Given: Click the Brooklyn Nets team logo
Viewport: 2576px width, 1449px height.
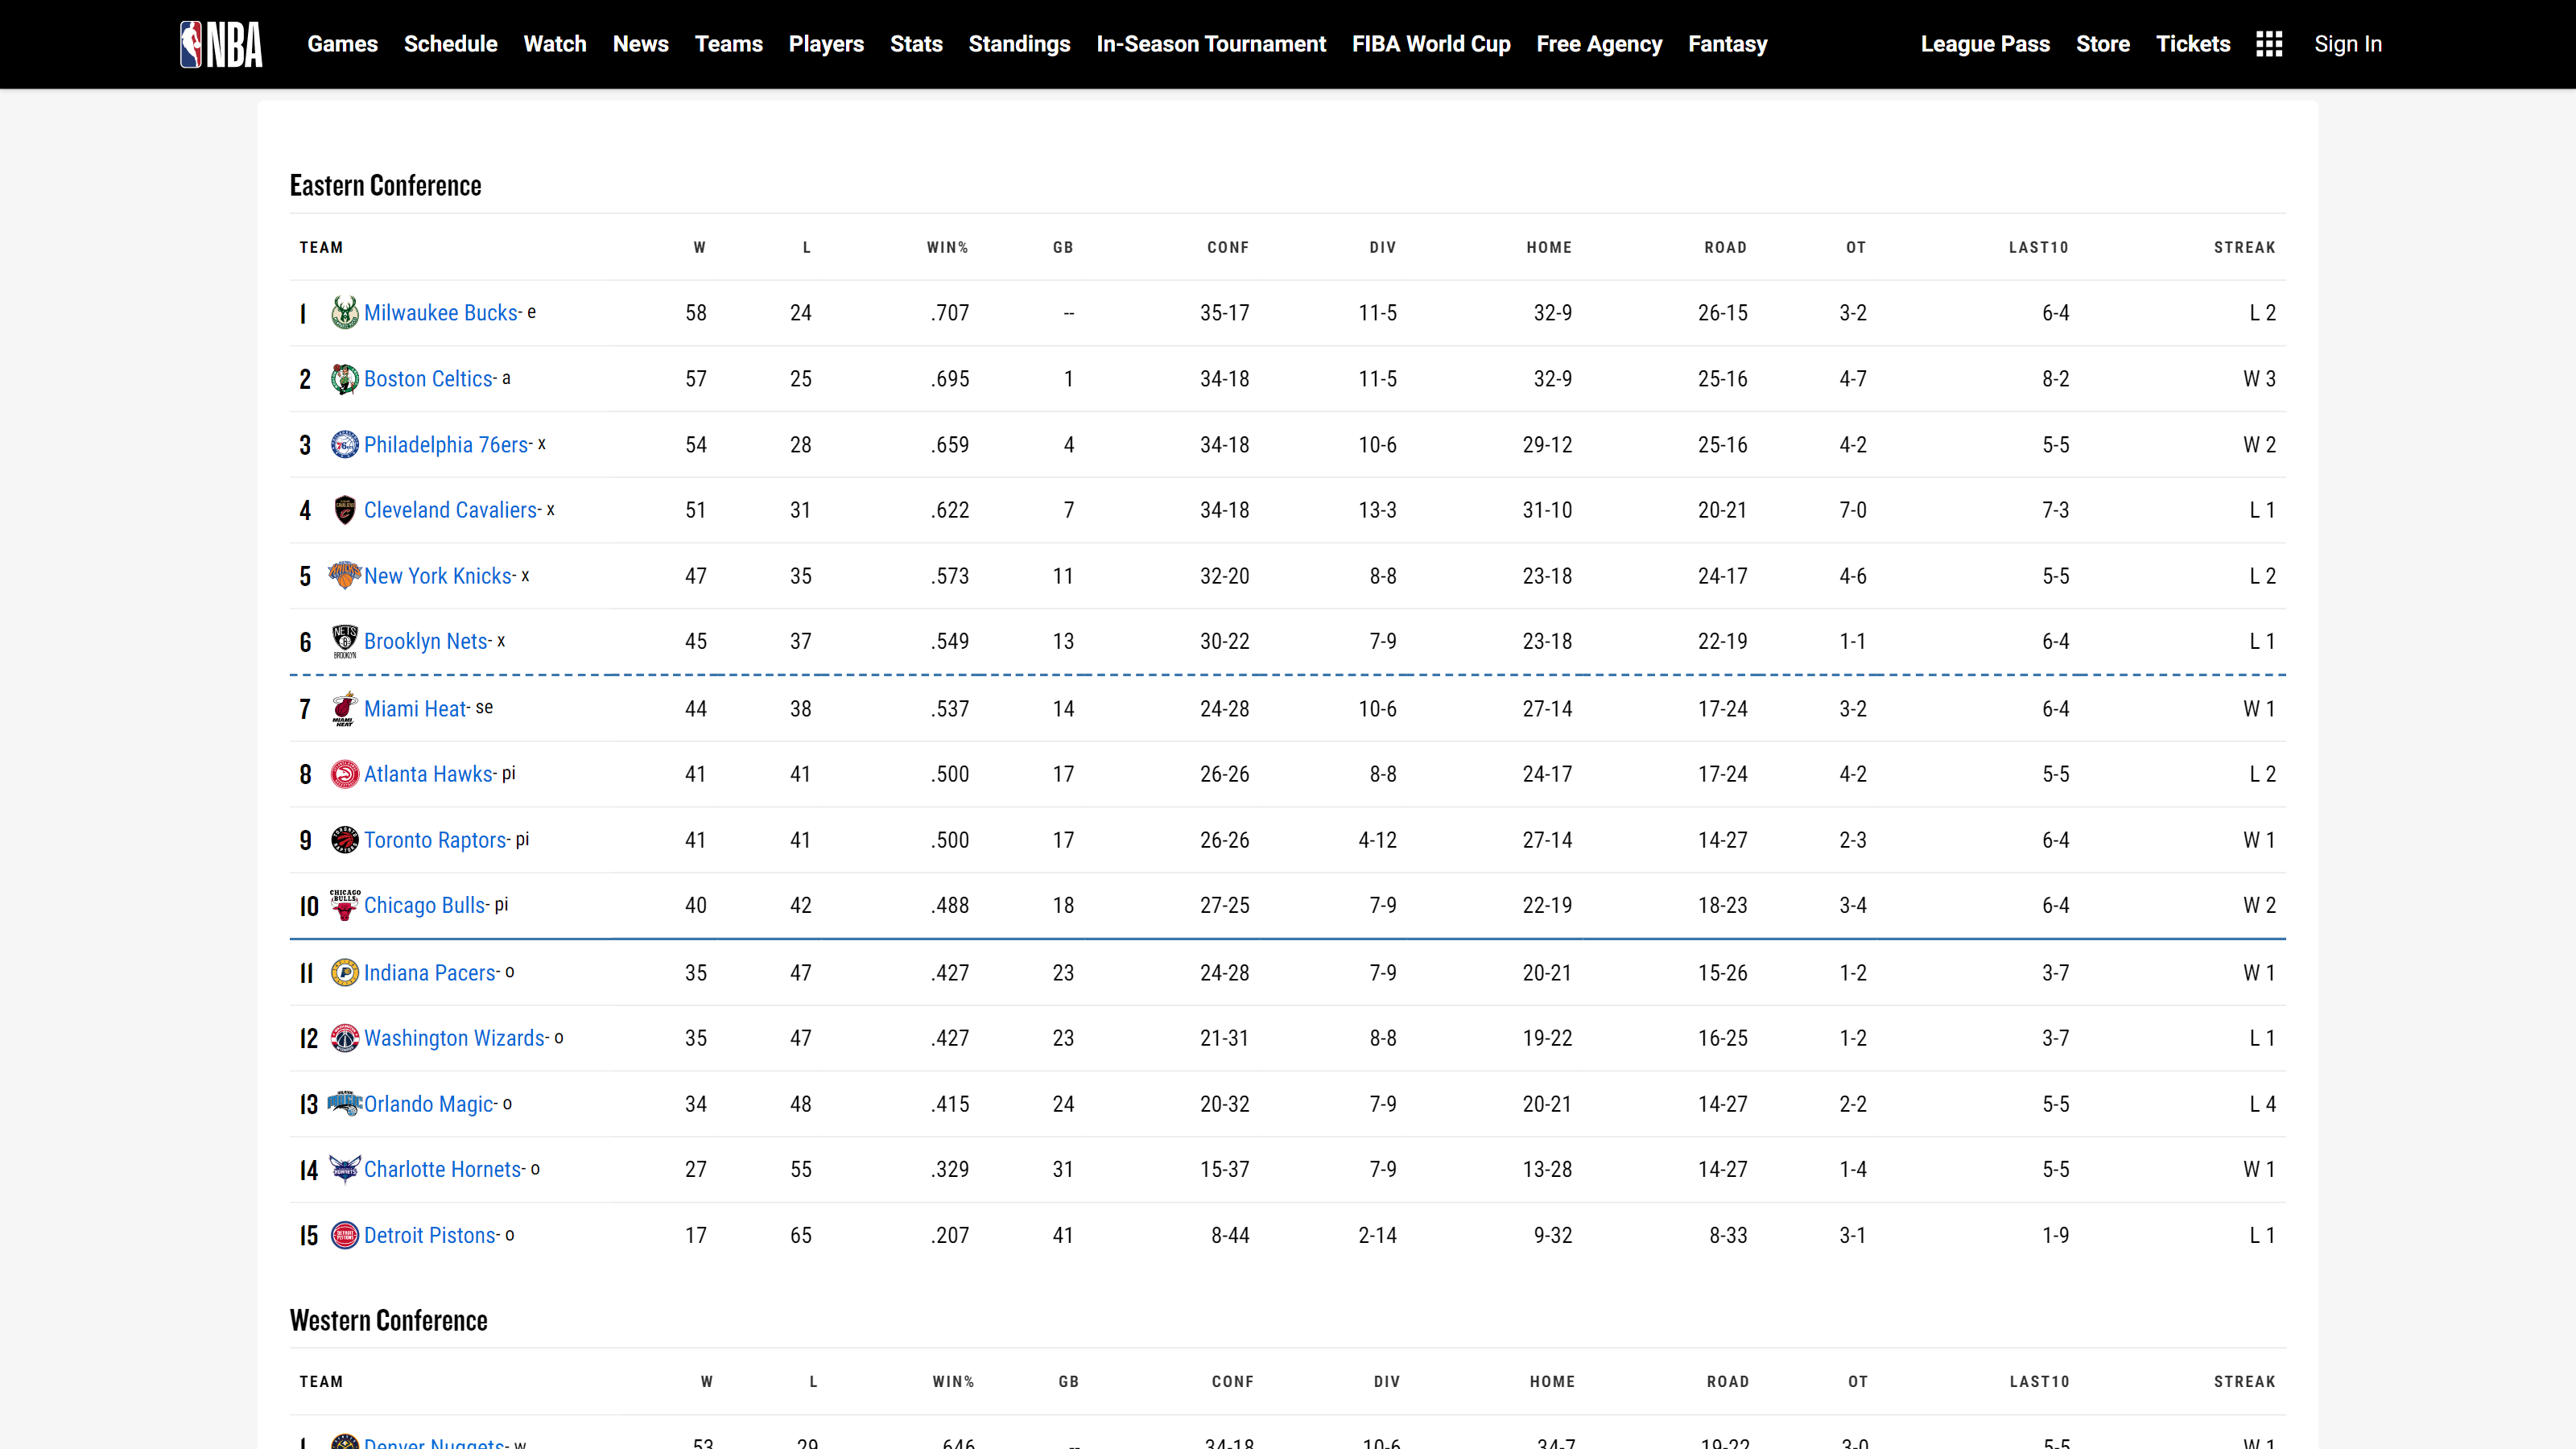Looking at the screenshot, I should tap(345, 641).
